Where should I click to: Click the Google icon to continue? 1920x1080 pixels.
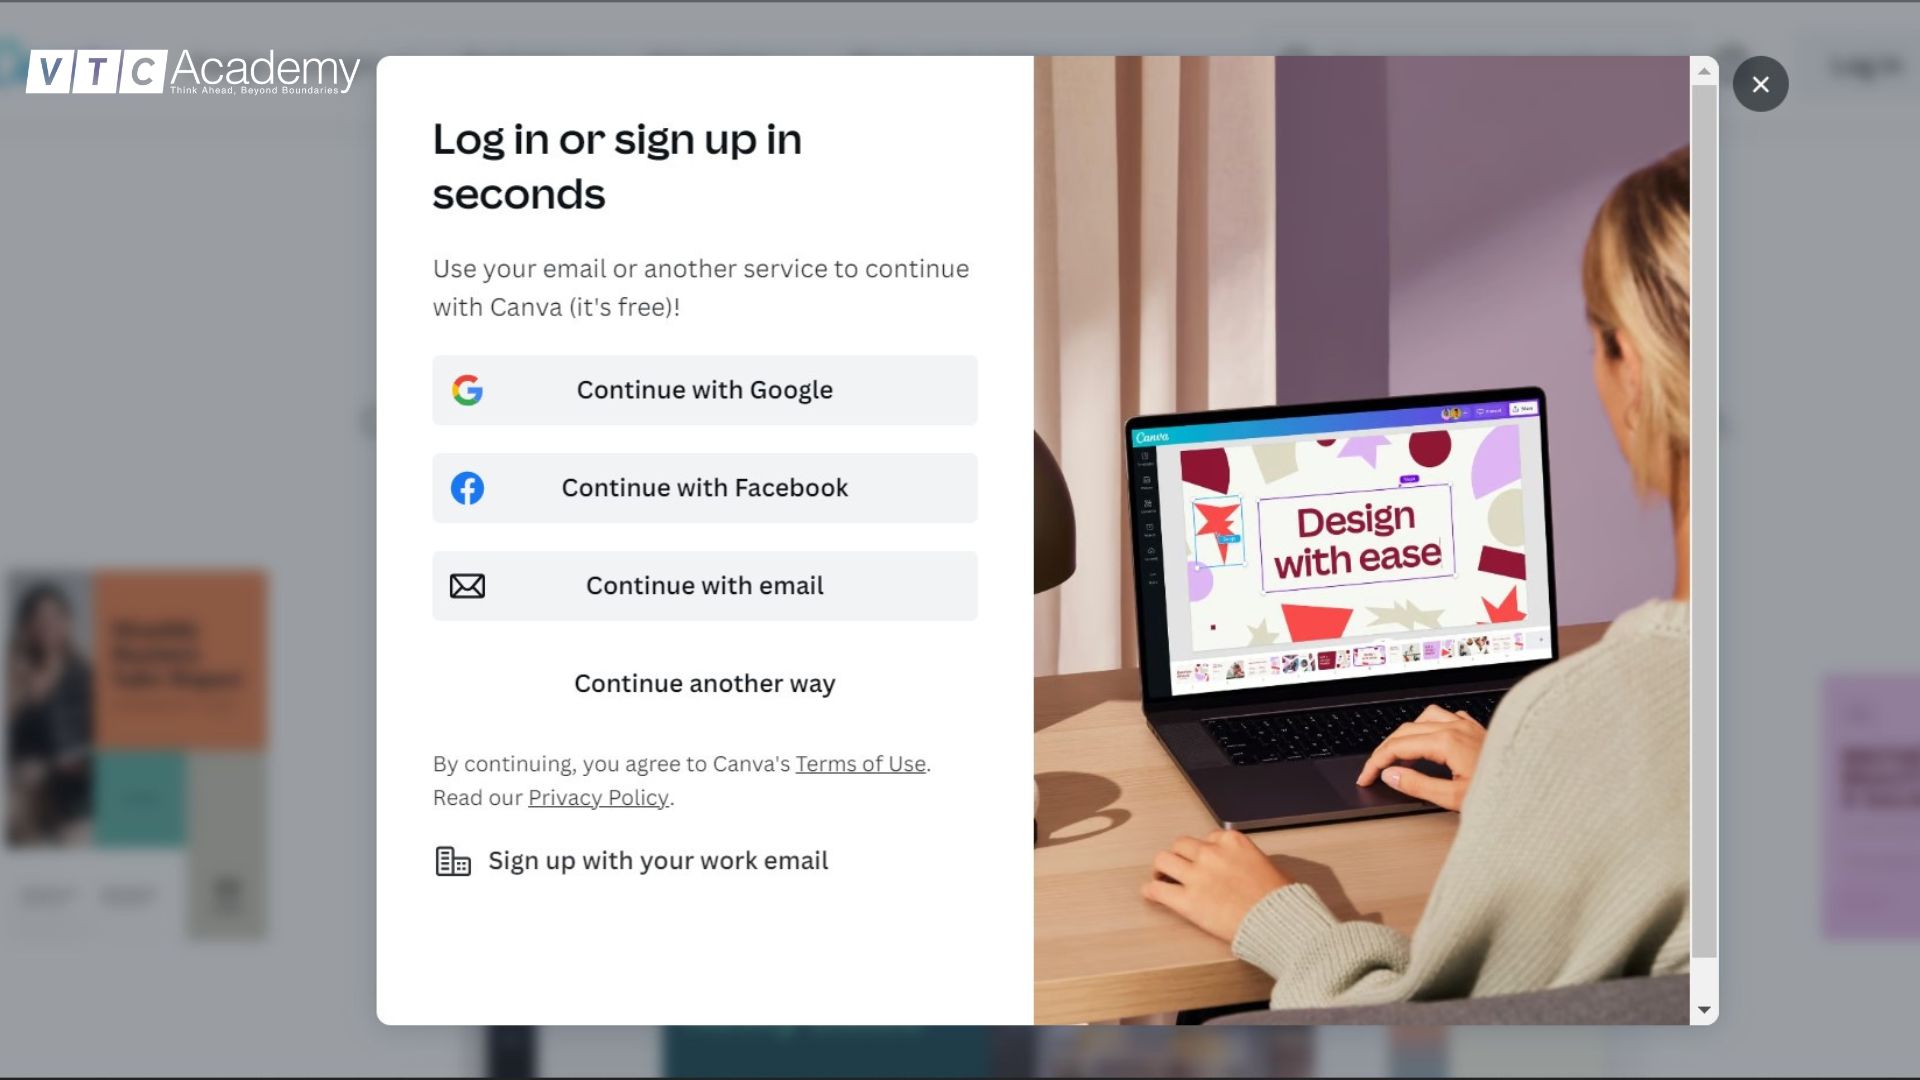click(x=465, y=388)
